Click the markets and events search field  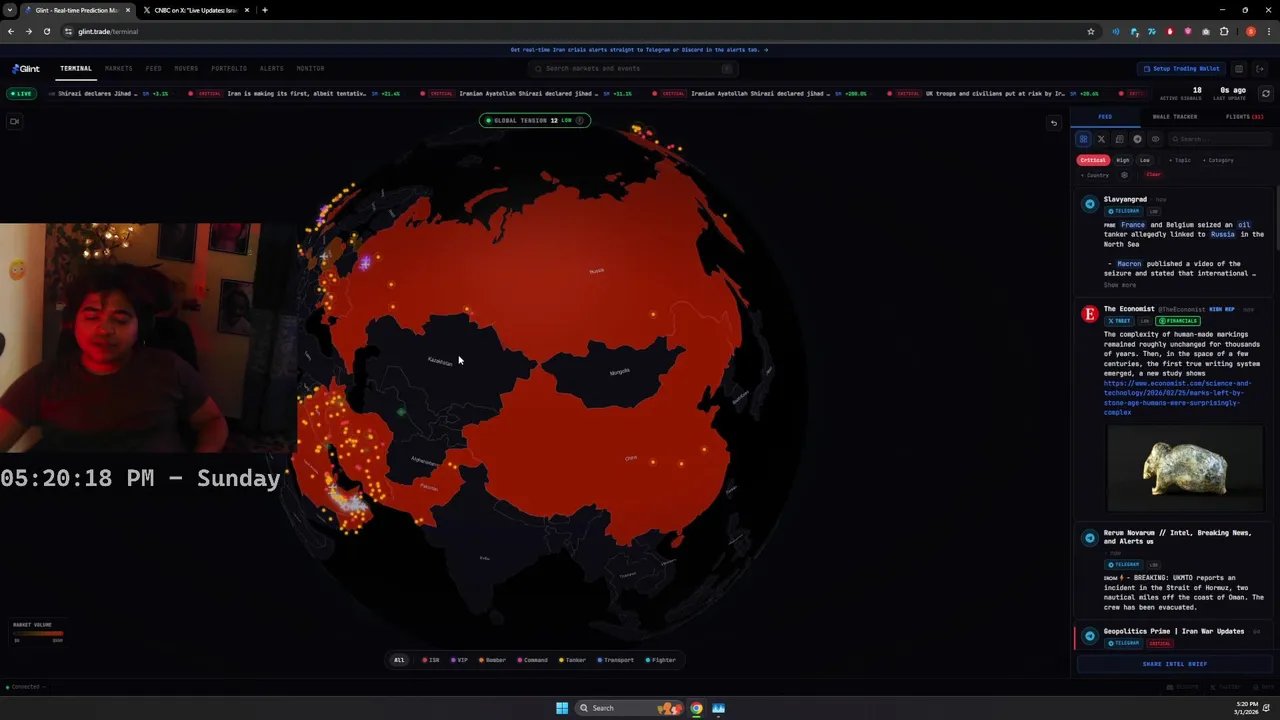[x=634, y=68]
